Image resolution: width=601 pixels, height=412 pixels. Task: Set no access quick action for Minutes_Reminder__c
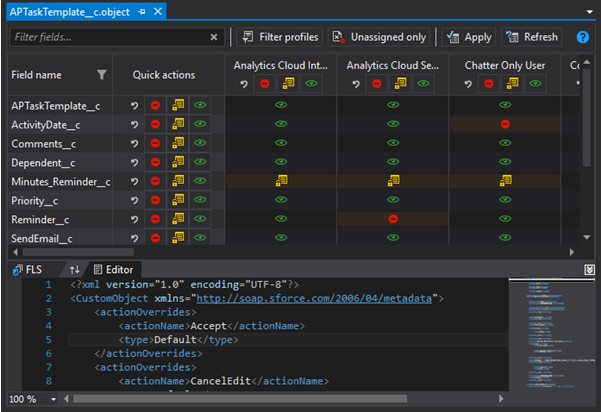155,181
